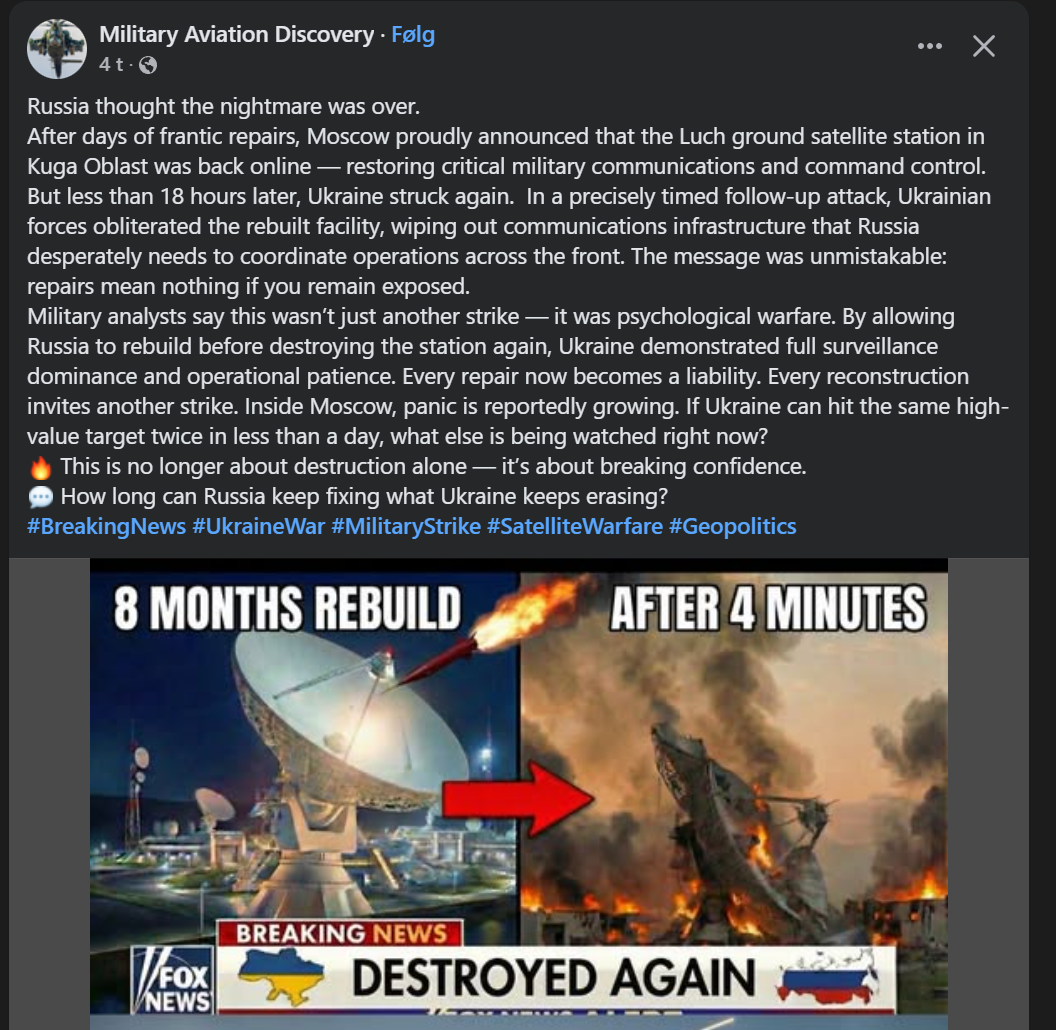
Task: Close the post viewer with the X
Action: point(984,46)
